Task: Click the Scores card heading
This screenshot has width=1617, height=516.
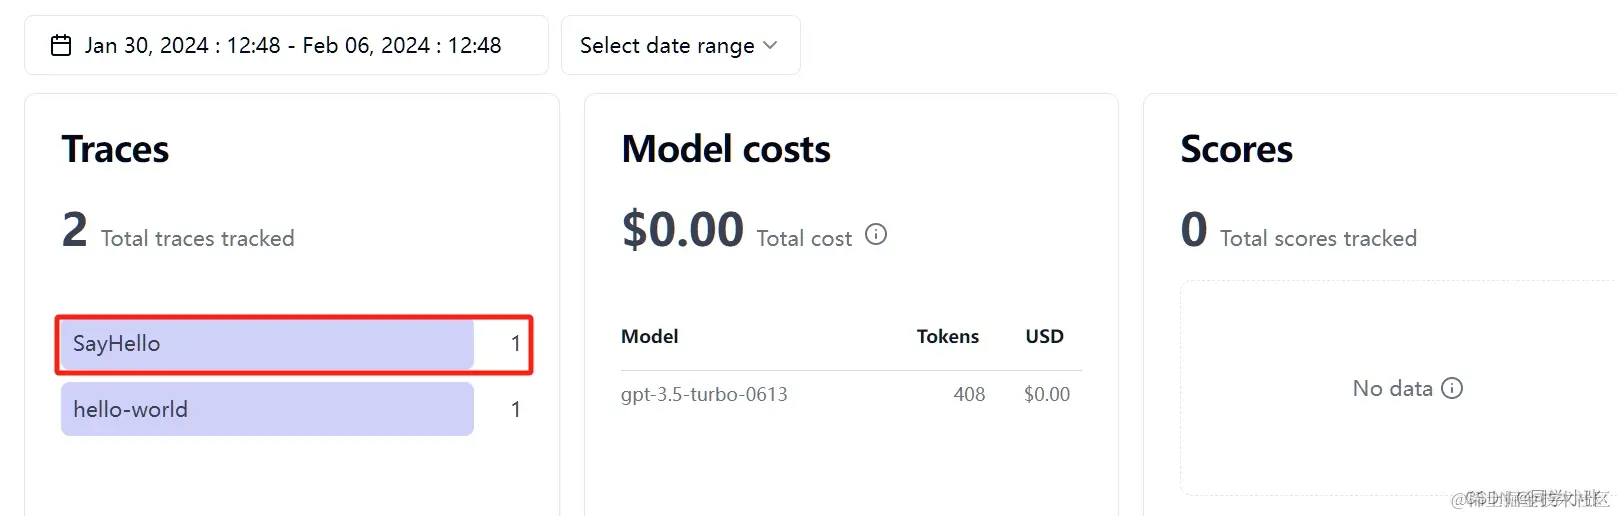Action: pyautogui.click(x=1236, y=149)
